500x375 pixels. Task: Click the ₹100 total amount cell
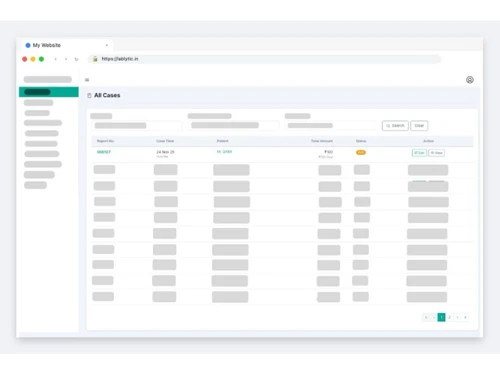point(329,152)
